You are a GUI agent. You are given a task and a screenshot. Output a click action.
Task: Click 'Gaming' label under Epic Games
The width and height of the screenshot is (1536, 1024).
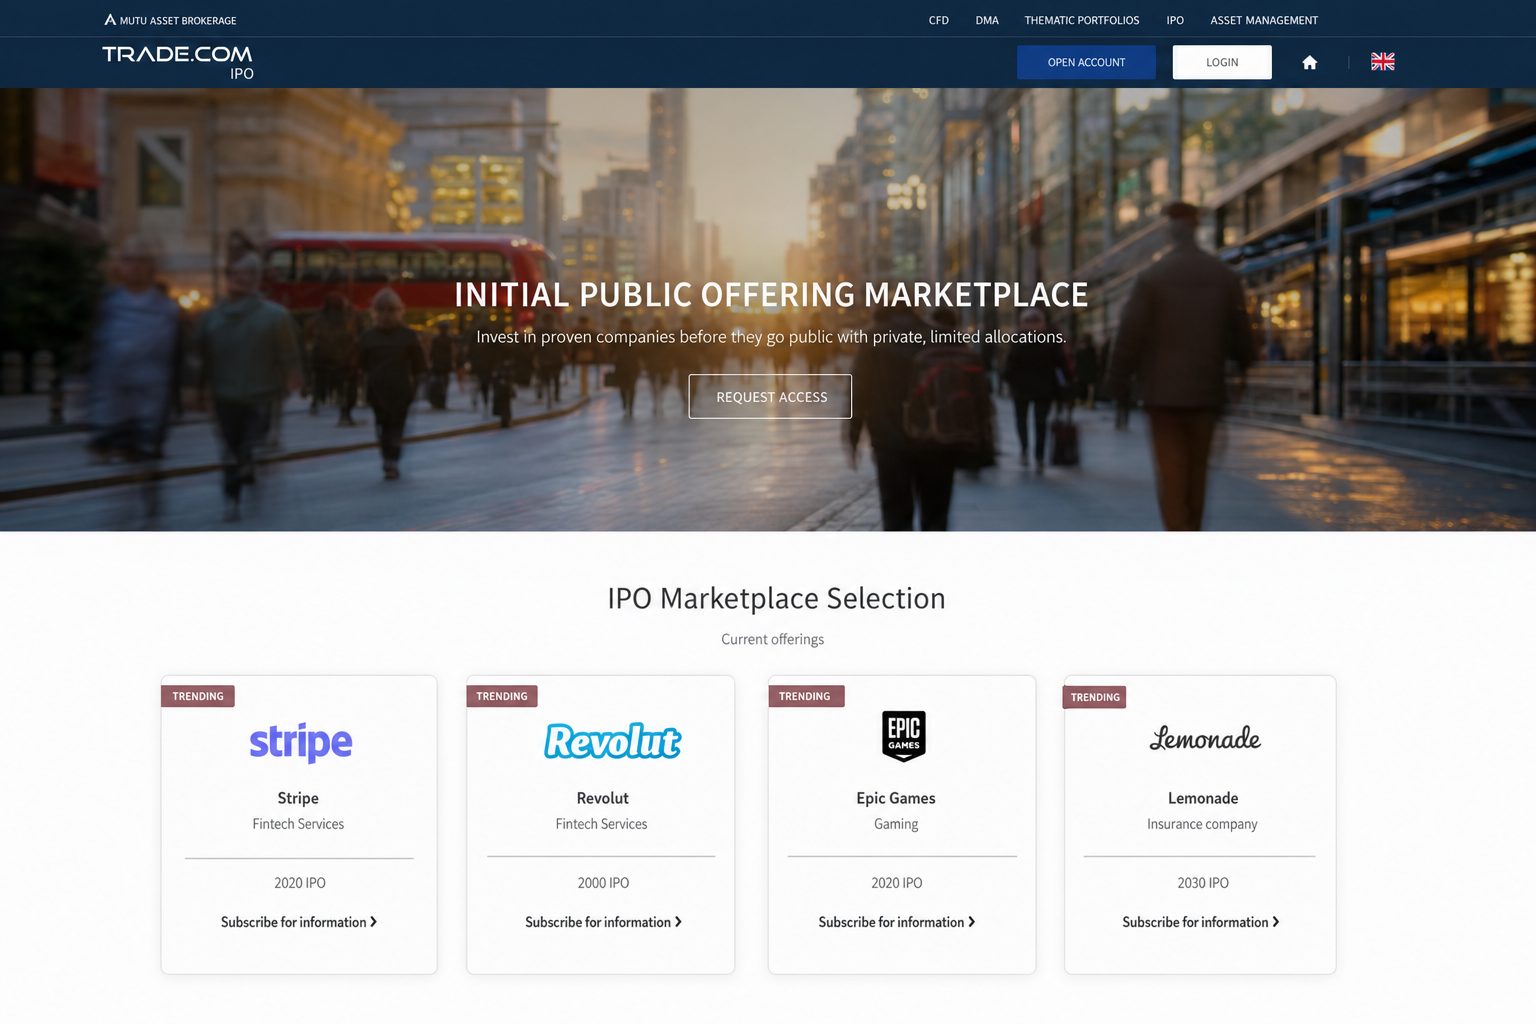(x=896, y=824)
